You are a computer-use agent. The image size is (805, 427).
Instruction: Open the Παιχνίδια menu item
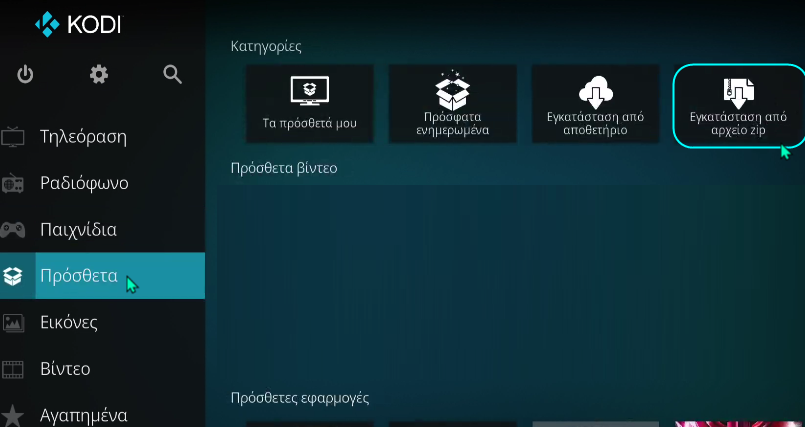coord(102,229)
